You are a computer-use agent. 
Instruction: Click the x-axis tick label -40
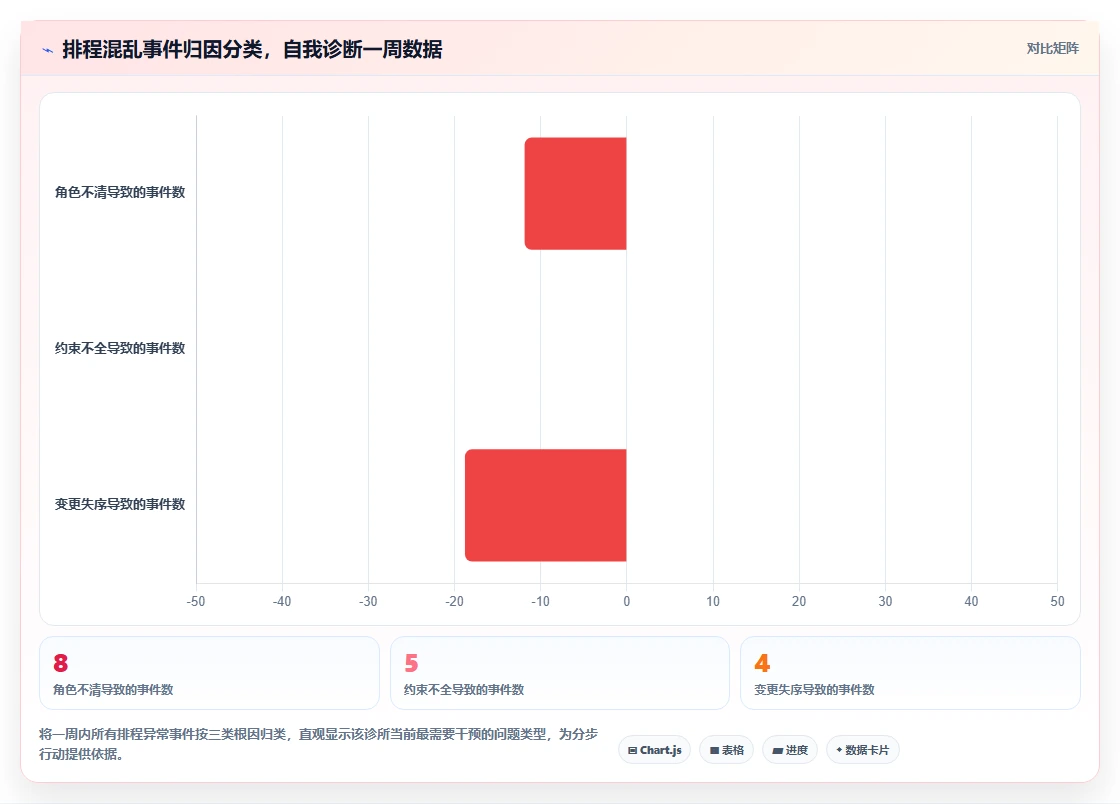(x=282, y=601)
